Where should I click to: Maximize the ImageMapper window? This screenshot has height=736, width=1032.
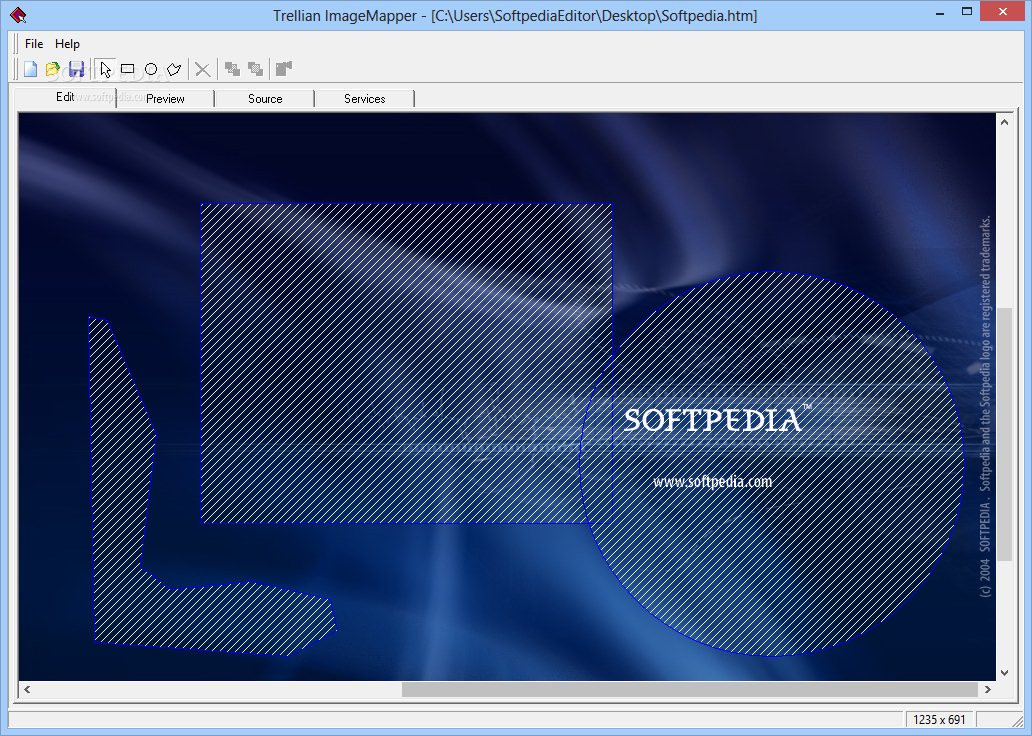coord(967,12)
